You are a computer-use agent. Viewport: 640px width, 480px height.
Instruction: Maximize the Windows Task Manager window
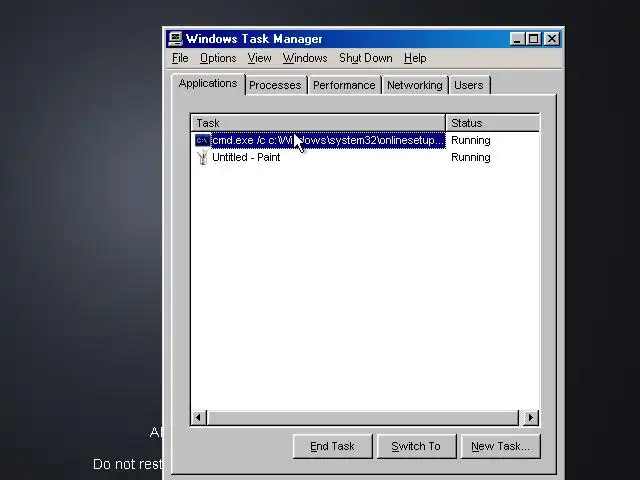pos(533,39)
